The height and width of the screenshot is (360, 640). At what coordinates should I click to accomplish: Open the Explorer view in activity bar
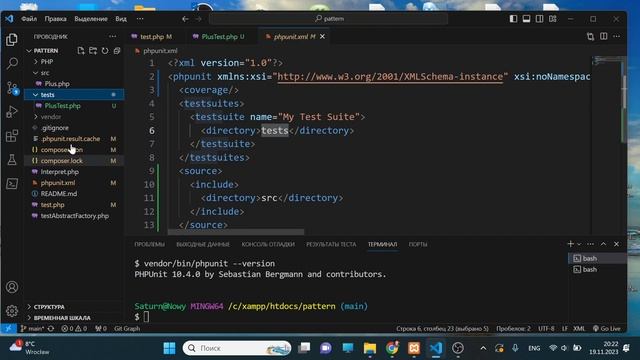click(12, 40)
